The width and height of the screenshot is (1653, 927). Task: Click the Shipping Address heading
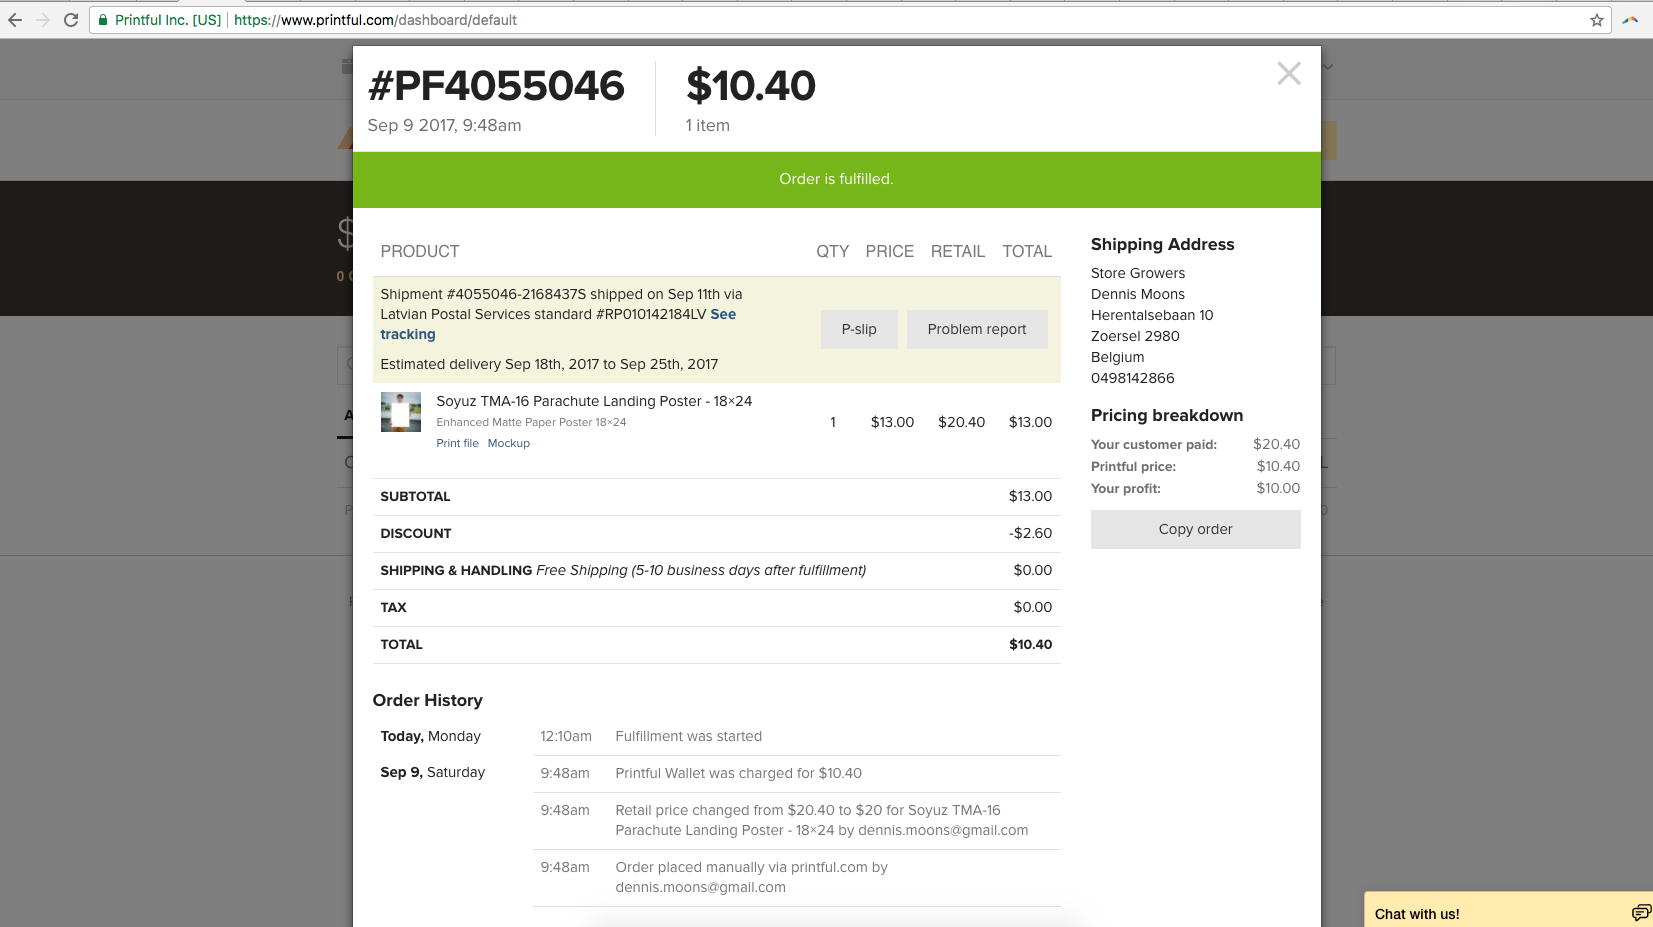[1162, 244]
